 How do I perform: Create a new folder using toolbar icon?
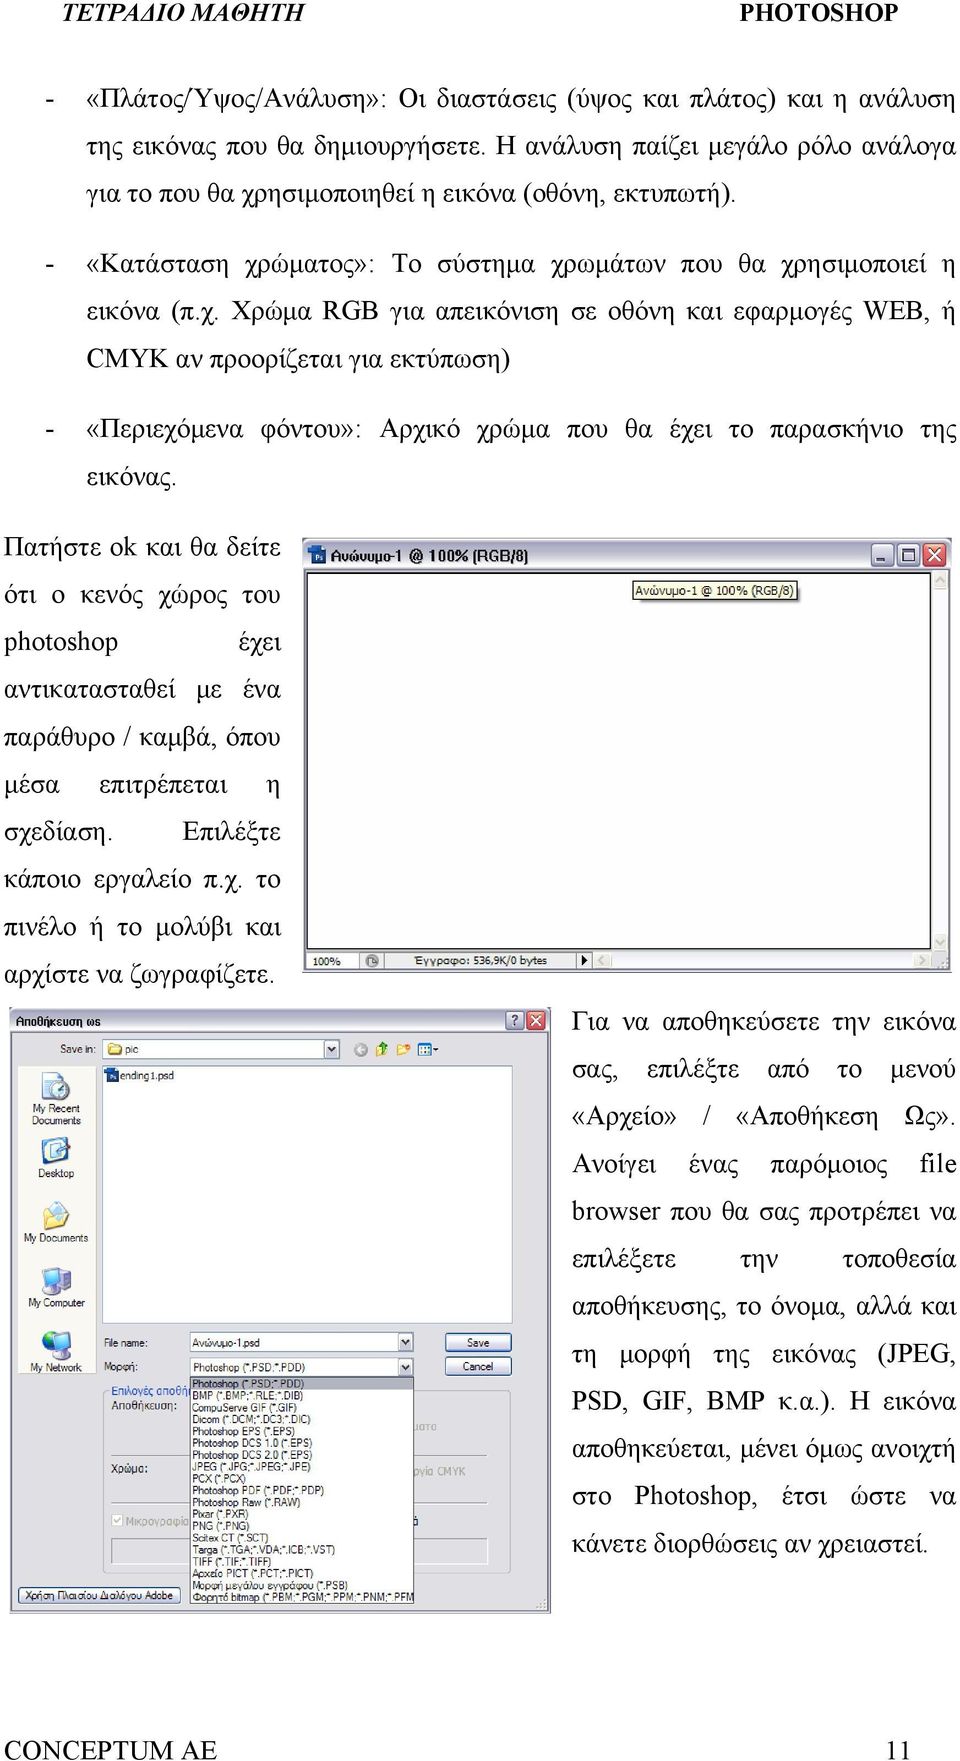click(403, 1049)
